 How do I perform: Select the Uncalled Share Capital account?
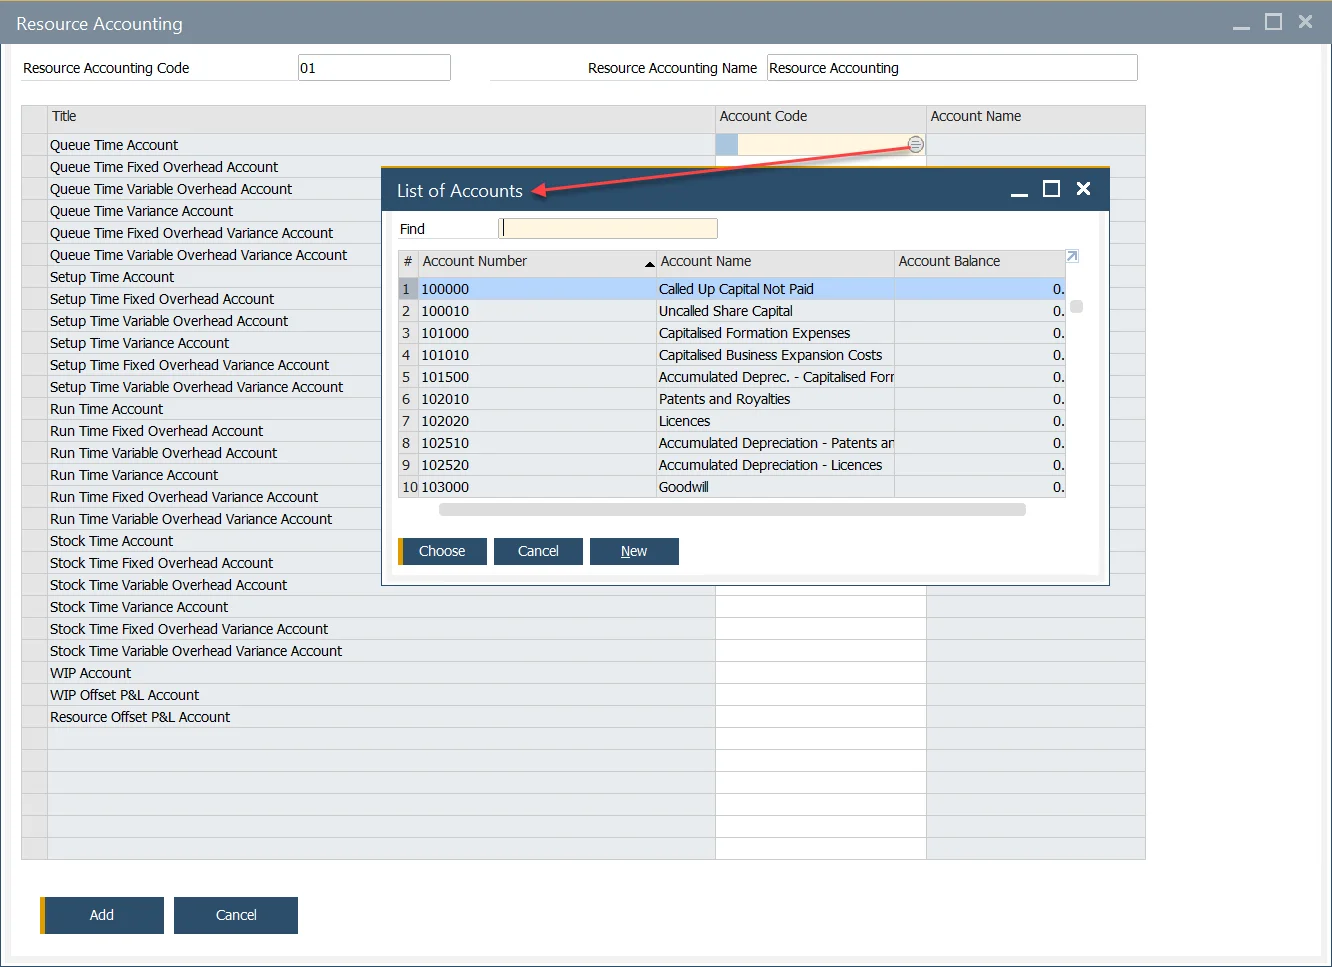[x=725, y=310]
